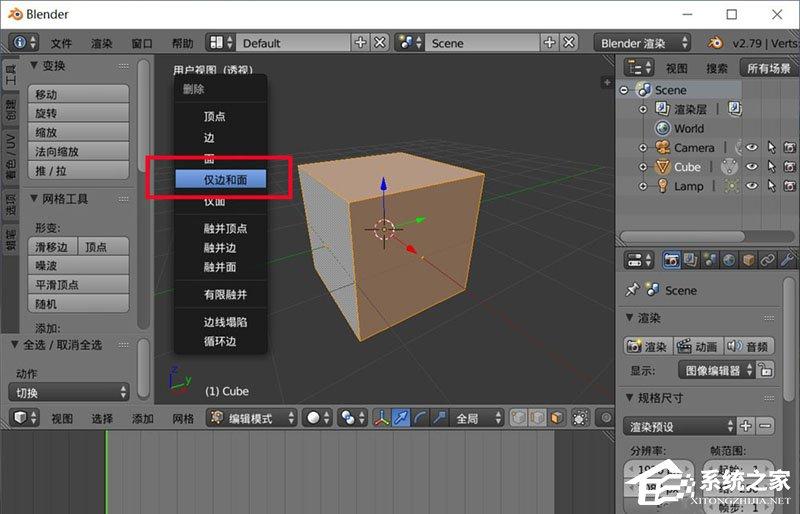Enable the rotate manipulator arc

pyautogui.click(x=420, y=418)
